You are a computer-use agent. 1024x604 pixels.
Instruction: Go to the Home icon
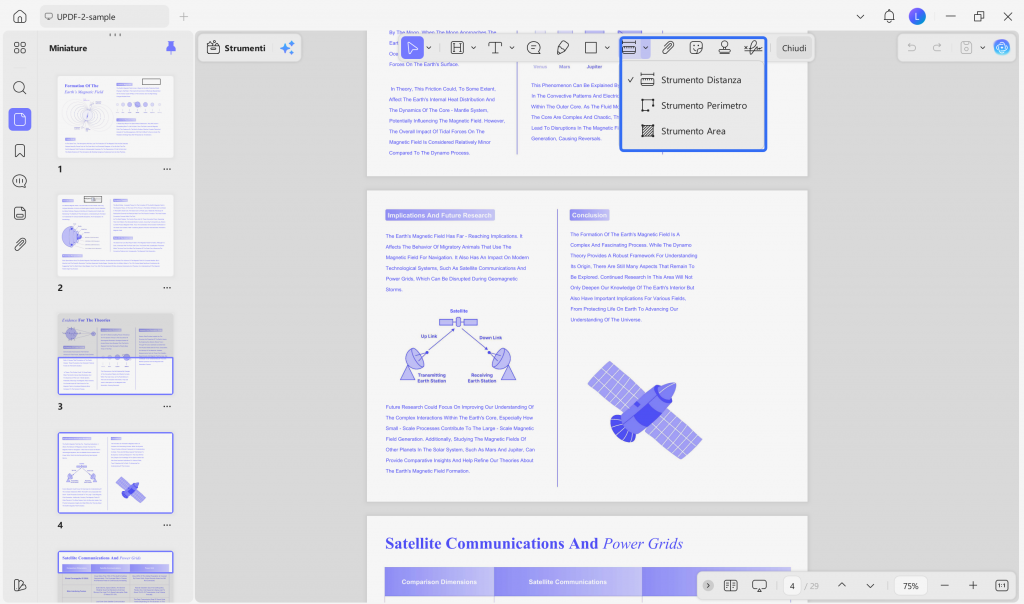20,16
